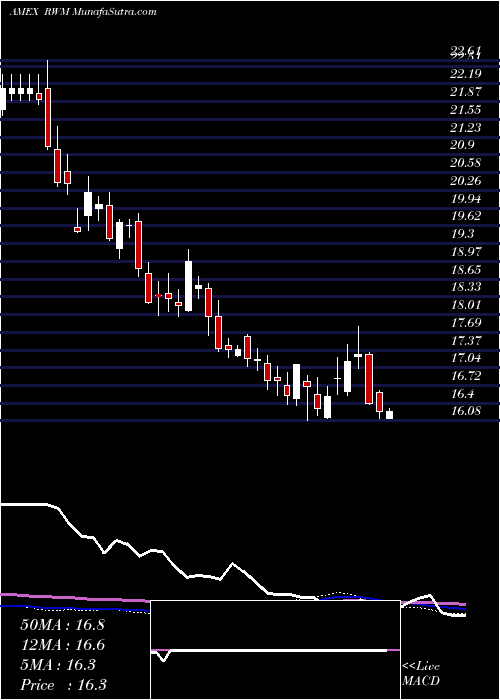500x700 pixels.
Task: Click the 18.65 price axis label
Action: point(466,269)
